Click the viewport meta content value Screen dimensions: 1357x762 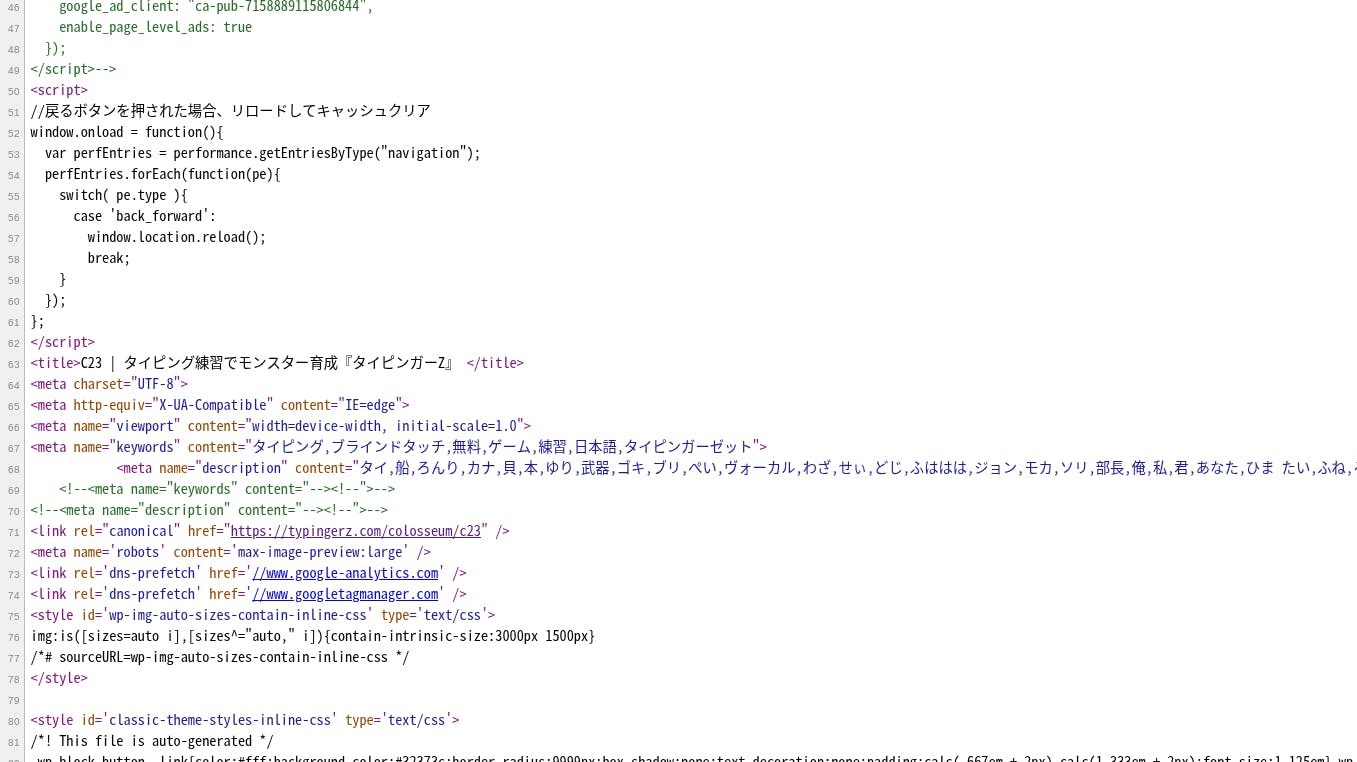[384, 426]
